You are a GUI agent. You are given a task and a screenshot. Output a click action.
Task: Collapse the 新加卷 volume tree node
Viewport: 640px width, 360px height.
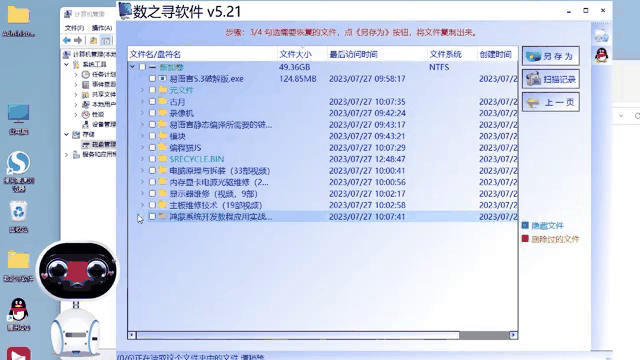pos(132,67)
